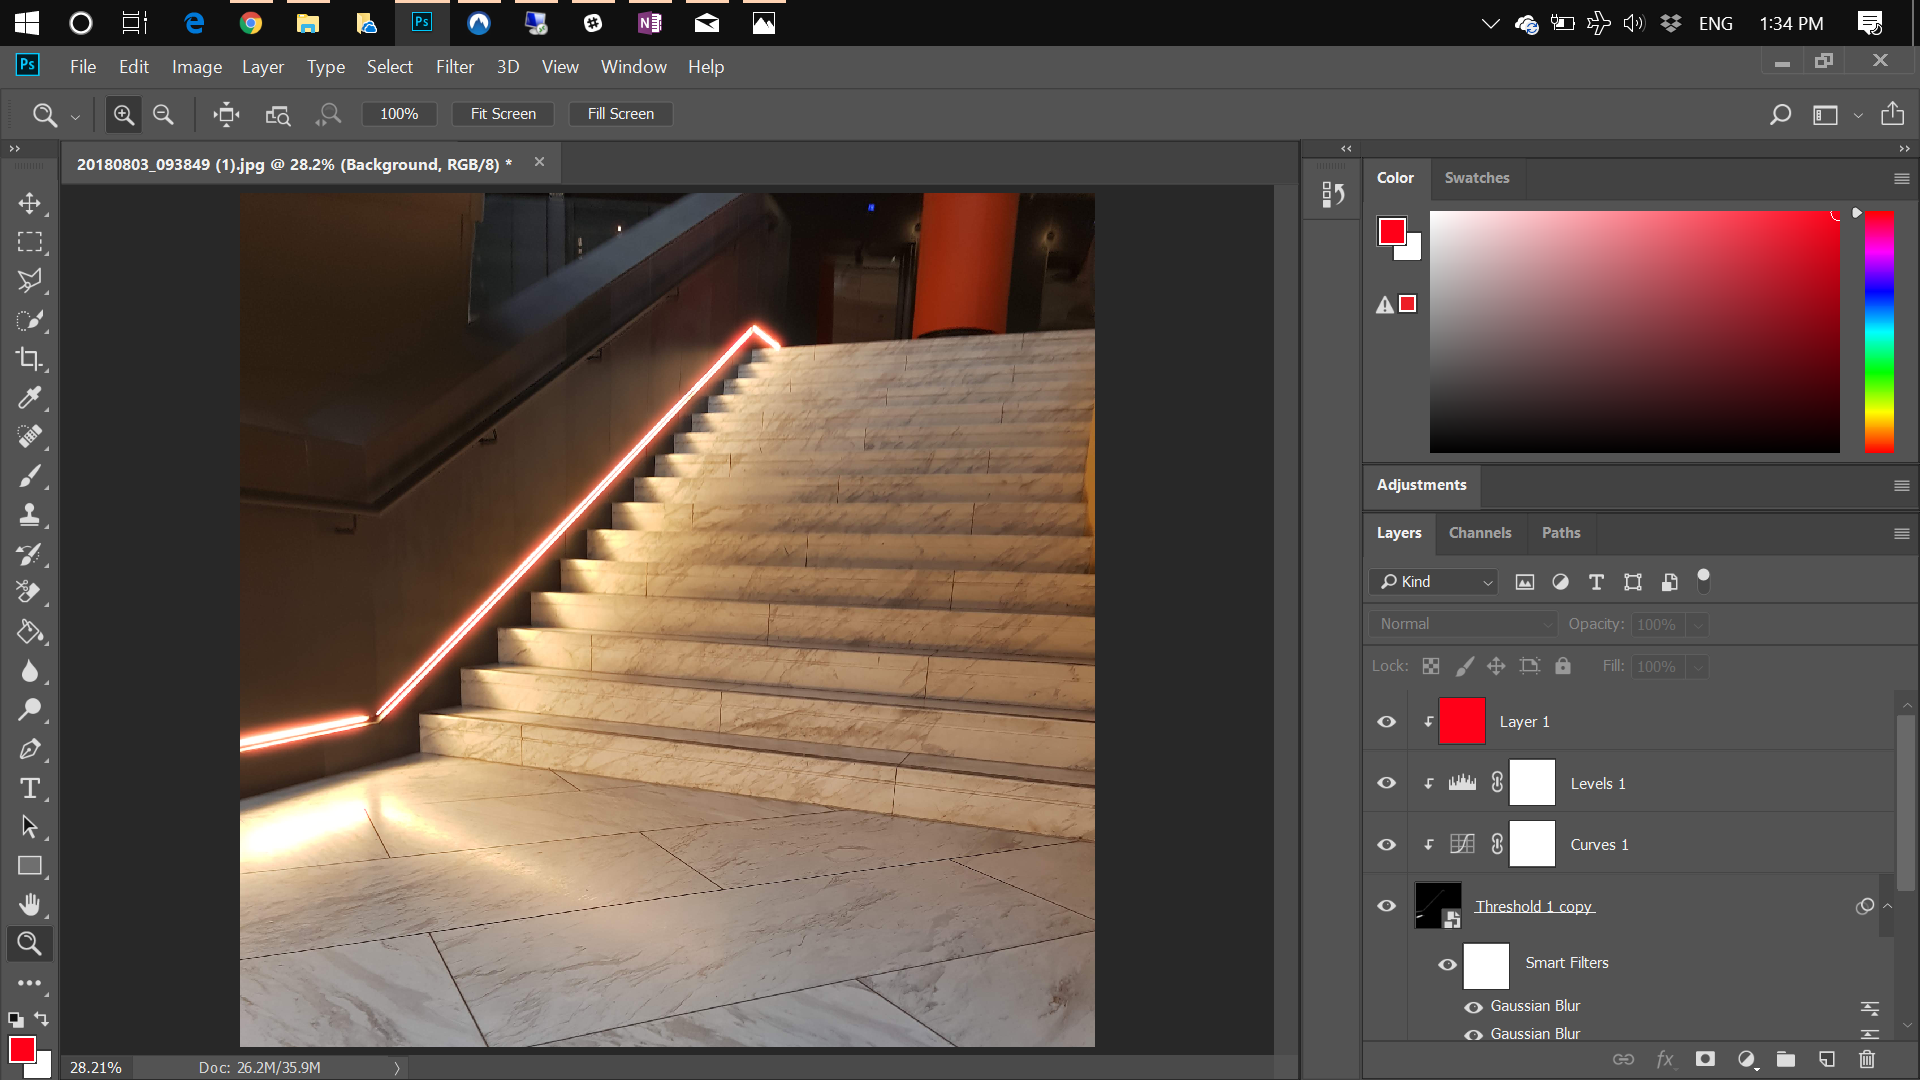The image size is (1920, 1080).
Task: Open the Kind layer filter dropdown
Action: click(x=1488, y=581)
